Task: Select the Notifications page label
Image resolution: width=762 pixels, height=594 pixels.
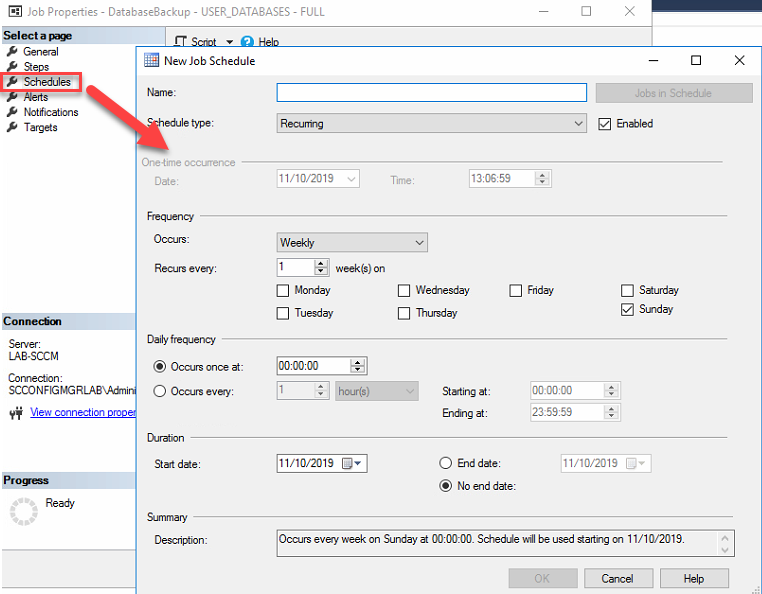Action: coord(51,112)
